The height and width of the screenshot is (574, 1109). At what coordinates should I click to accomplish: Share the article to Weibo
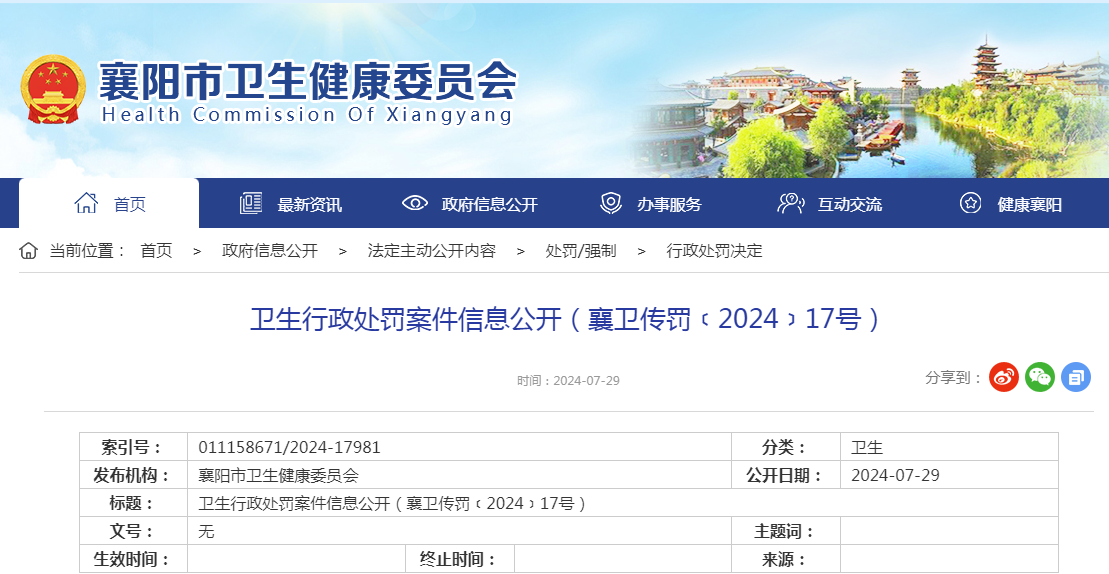tap(1004, 377)
